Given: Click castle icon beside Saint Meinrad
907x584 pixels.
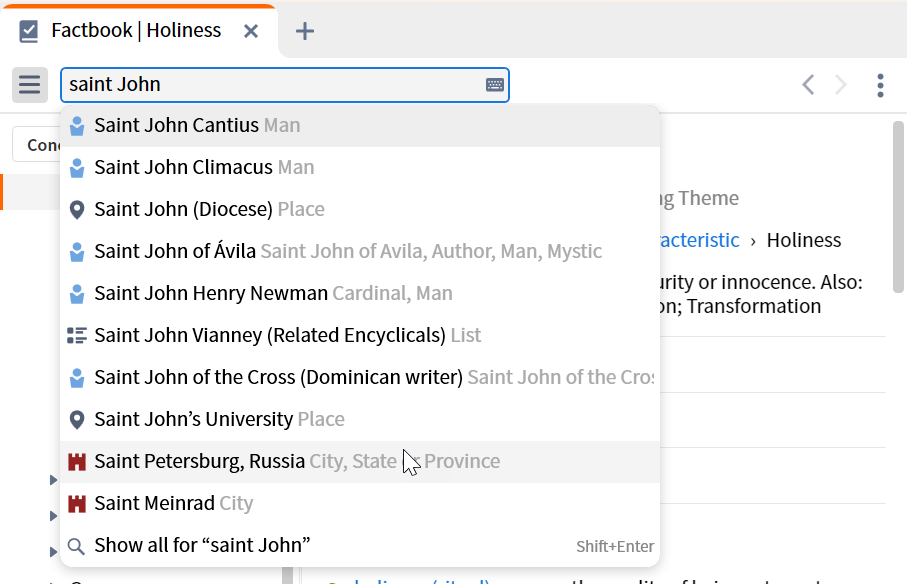Looking at the screenshot, I should (x=77, y=504).
